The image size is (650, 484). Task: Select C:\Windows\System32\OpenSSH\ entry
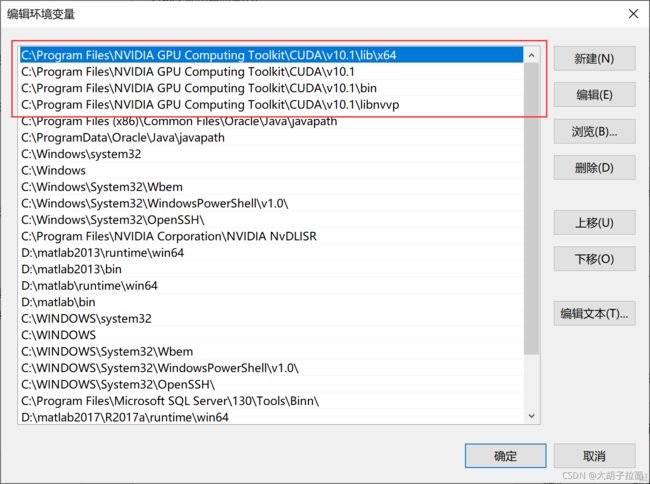pos(272,220)
